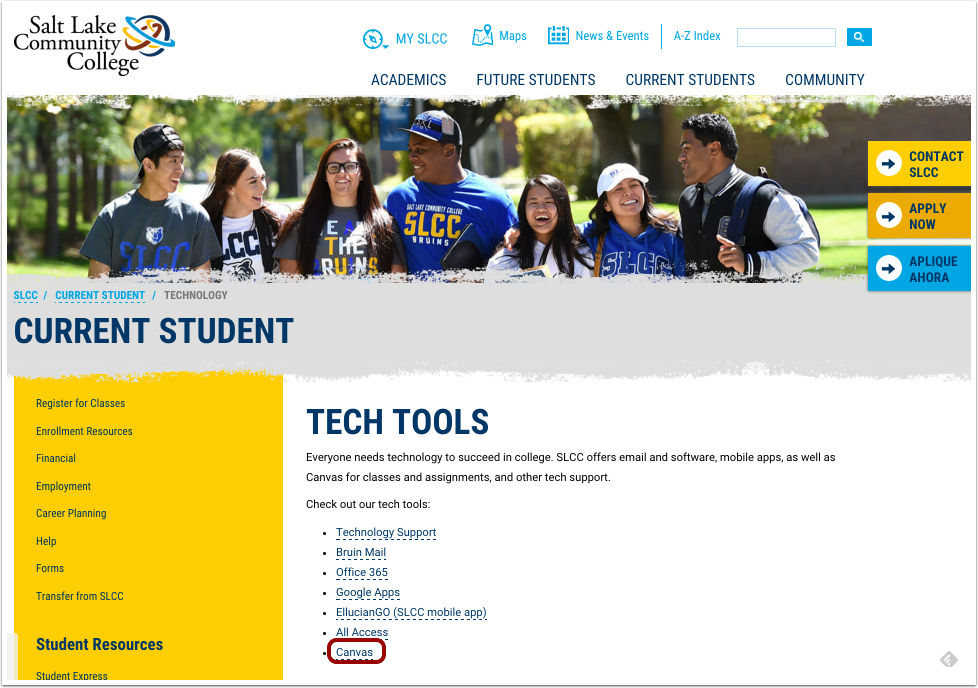Click the SLCC breadcrumb link

point(25,296)
